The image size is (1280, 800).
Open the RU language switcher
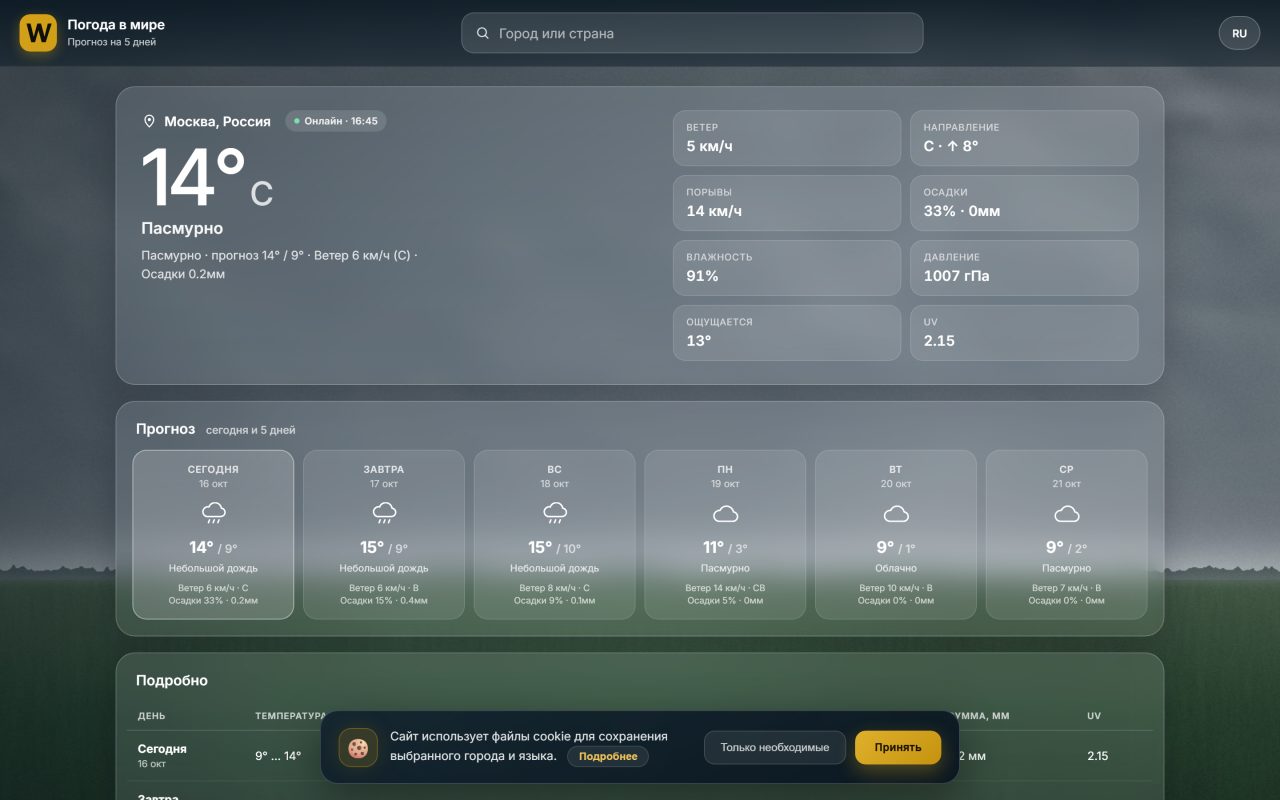click(x=1239, y=33)
